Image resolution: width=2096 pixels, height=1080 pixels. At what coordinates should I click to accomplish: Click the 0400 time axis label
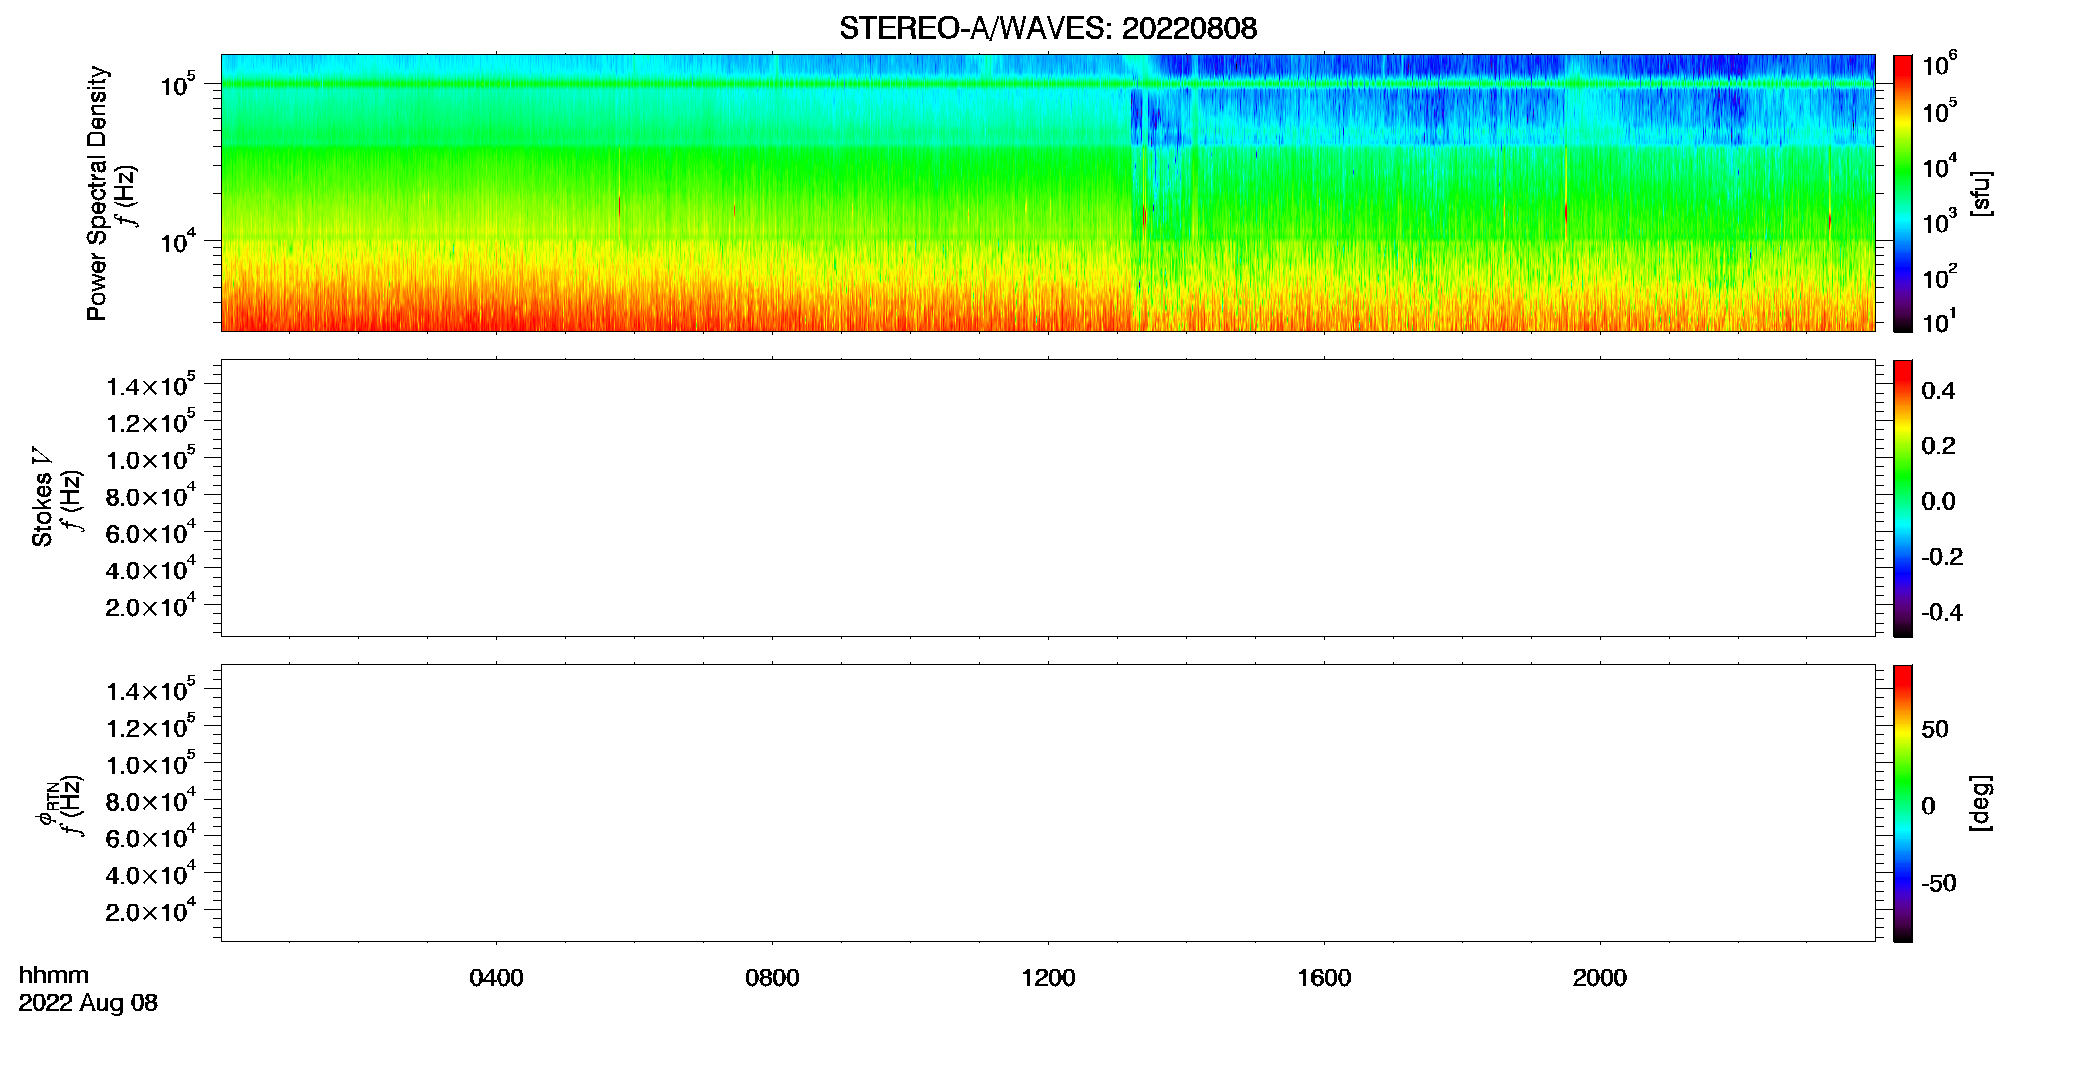(x=496, y=978)
